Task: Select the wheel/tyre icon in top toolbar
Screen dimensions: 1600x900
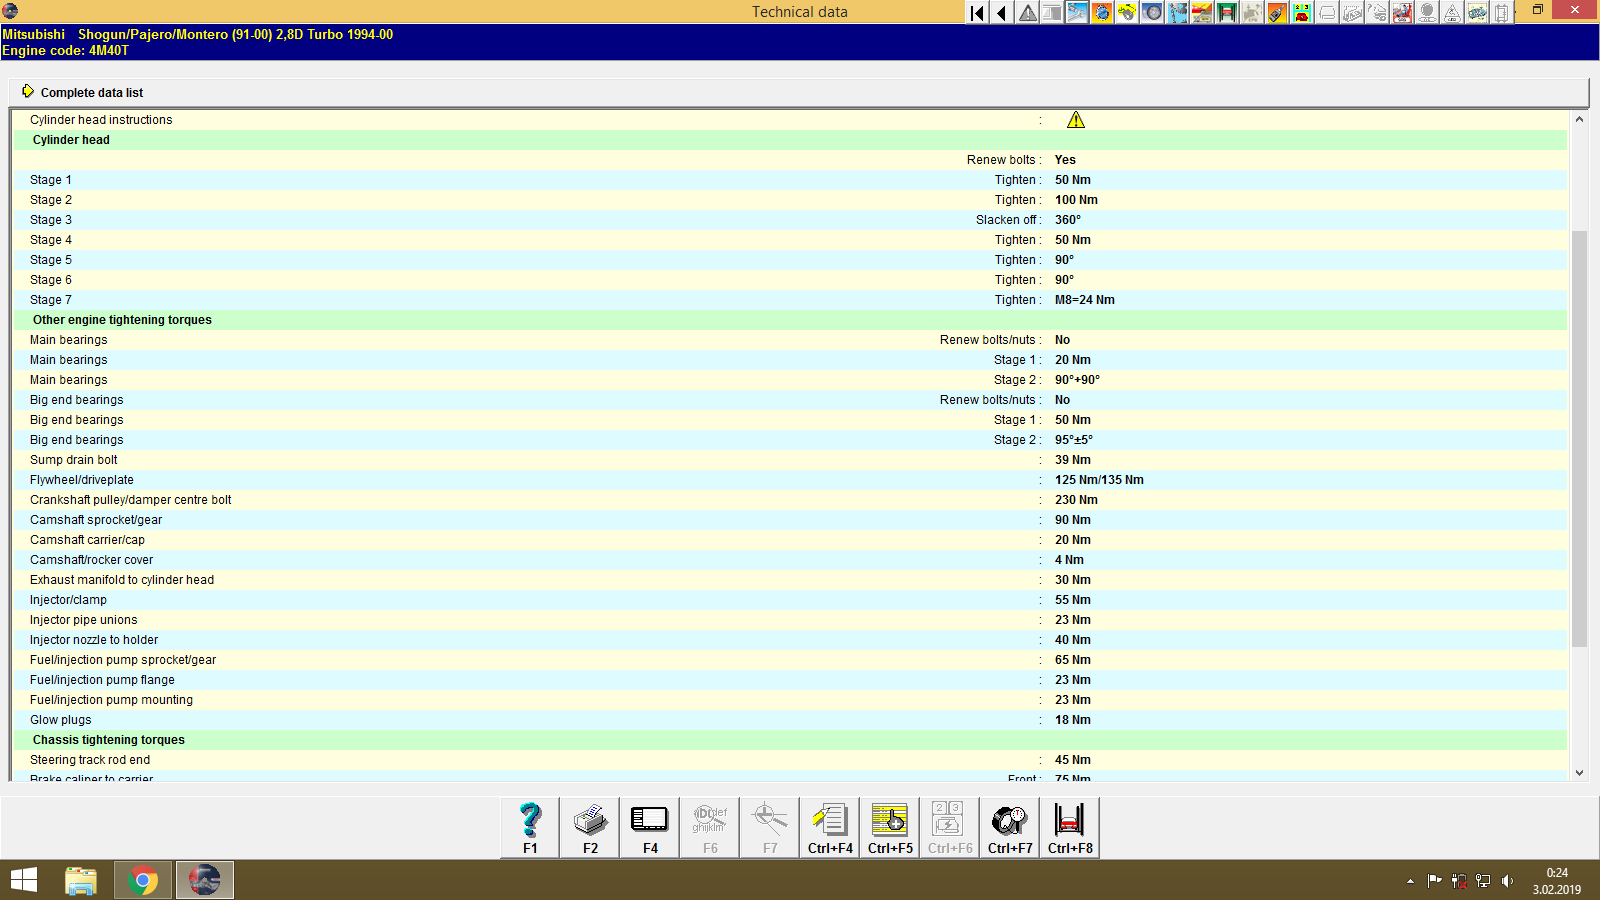Action: click(x=1152, y=12)
